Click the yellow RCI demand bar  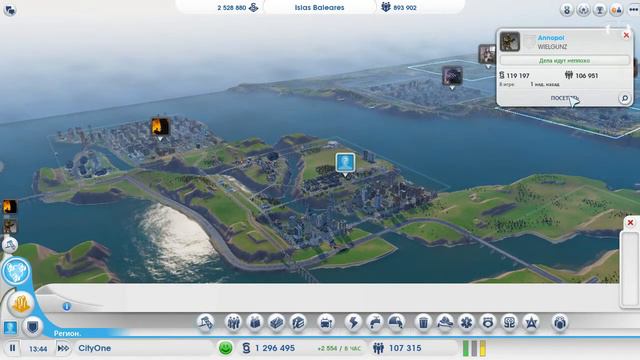click(x=483, y=348)
